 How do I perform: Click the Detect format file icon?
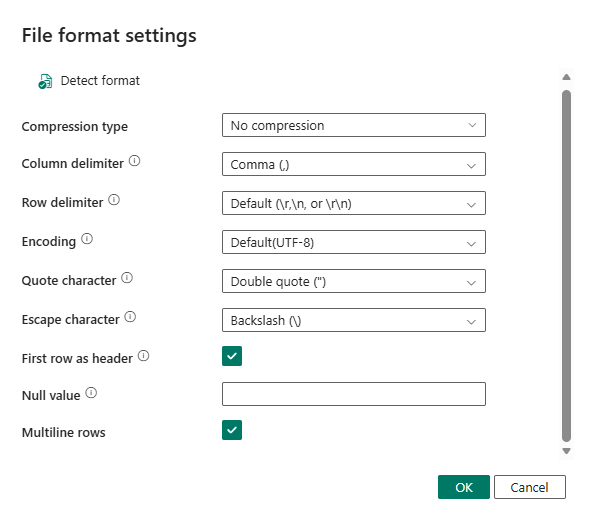coord(45,81)
